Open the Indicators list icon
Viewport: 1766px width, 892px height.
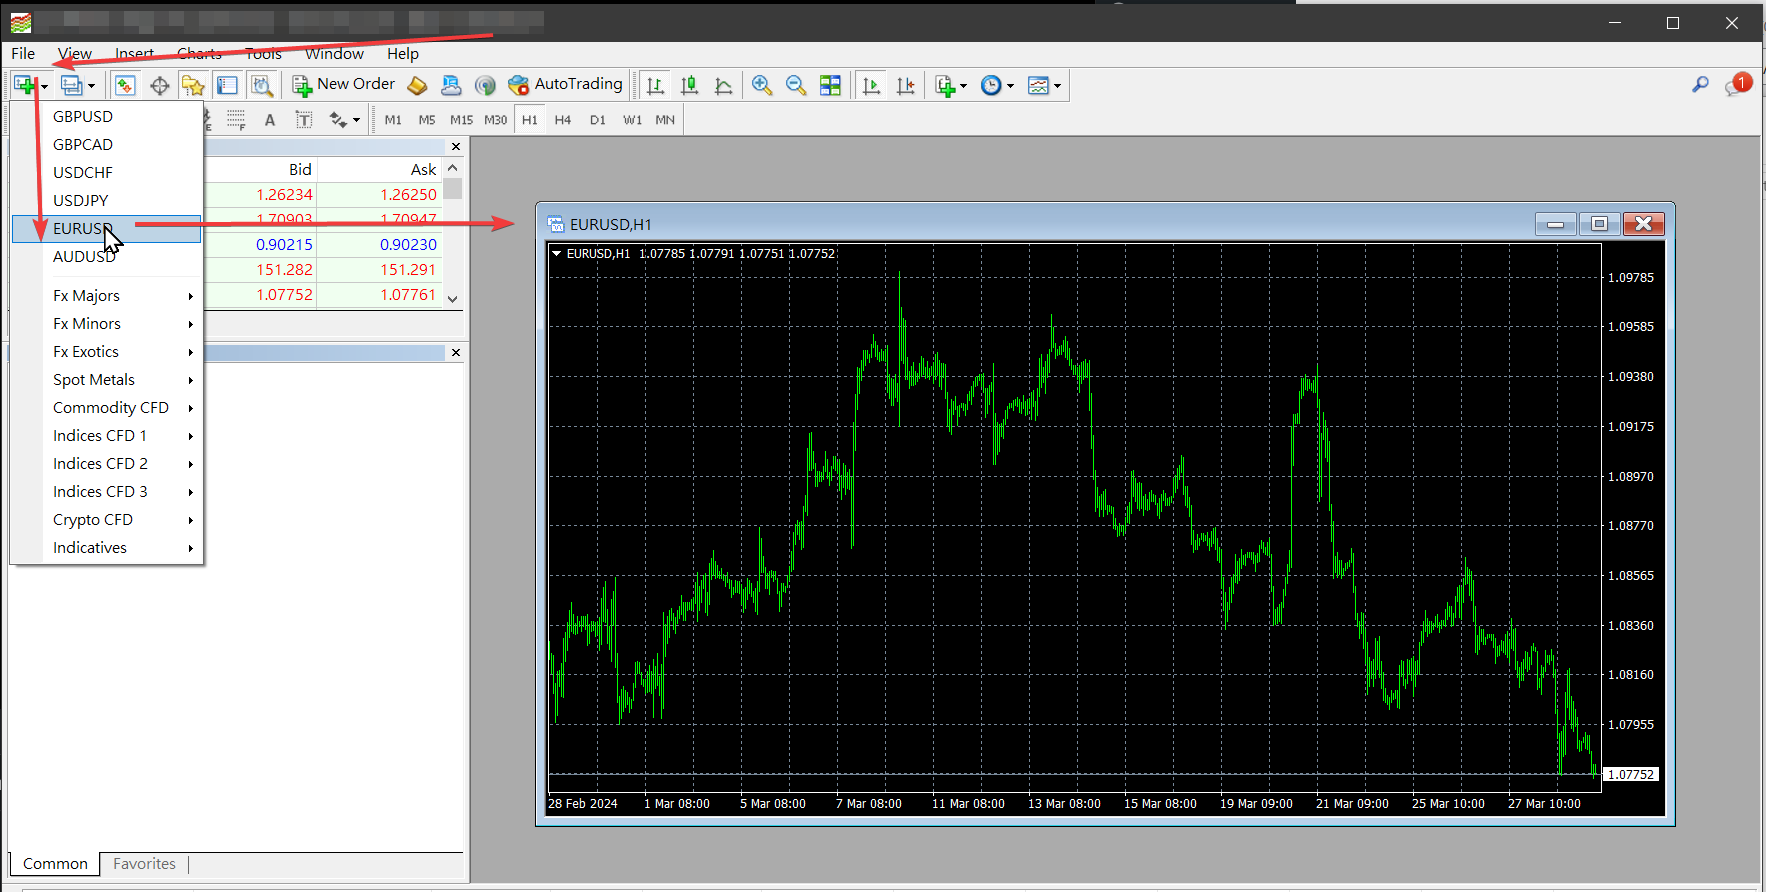(x=945, y=85)
